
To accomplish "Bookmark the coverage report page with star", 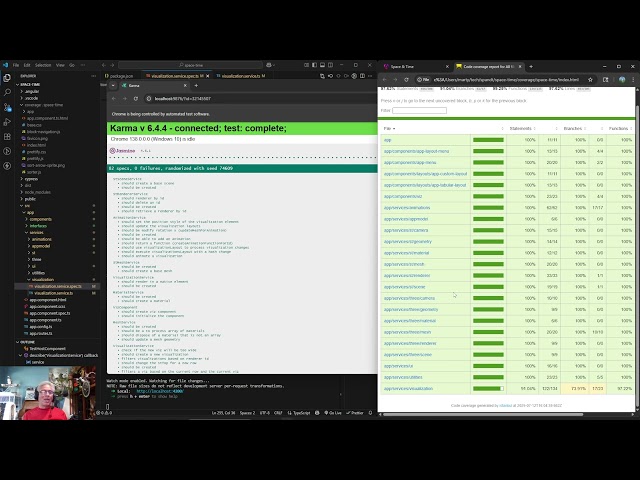I will (x=590, y=80).
